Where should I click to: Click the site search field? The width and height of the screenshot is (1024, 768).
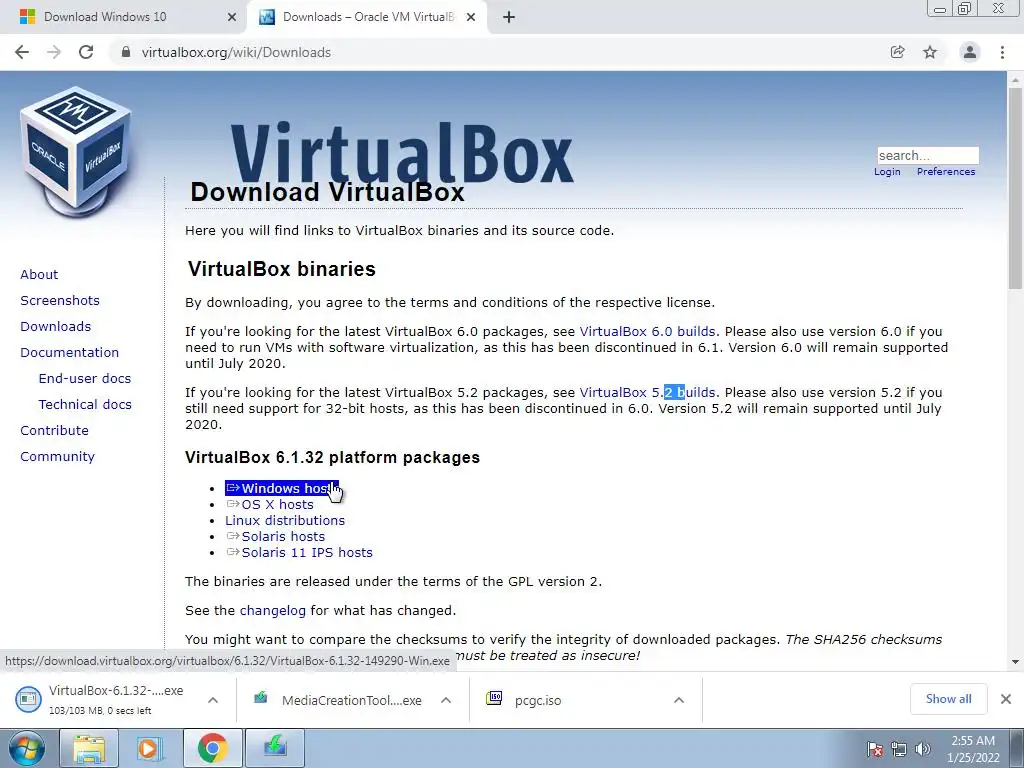(x=928, y=155)
